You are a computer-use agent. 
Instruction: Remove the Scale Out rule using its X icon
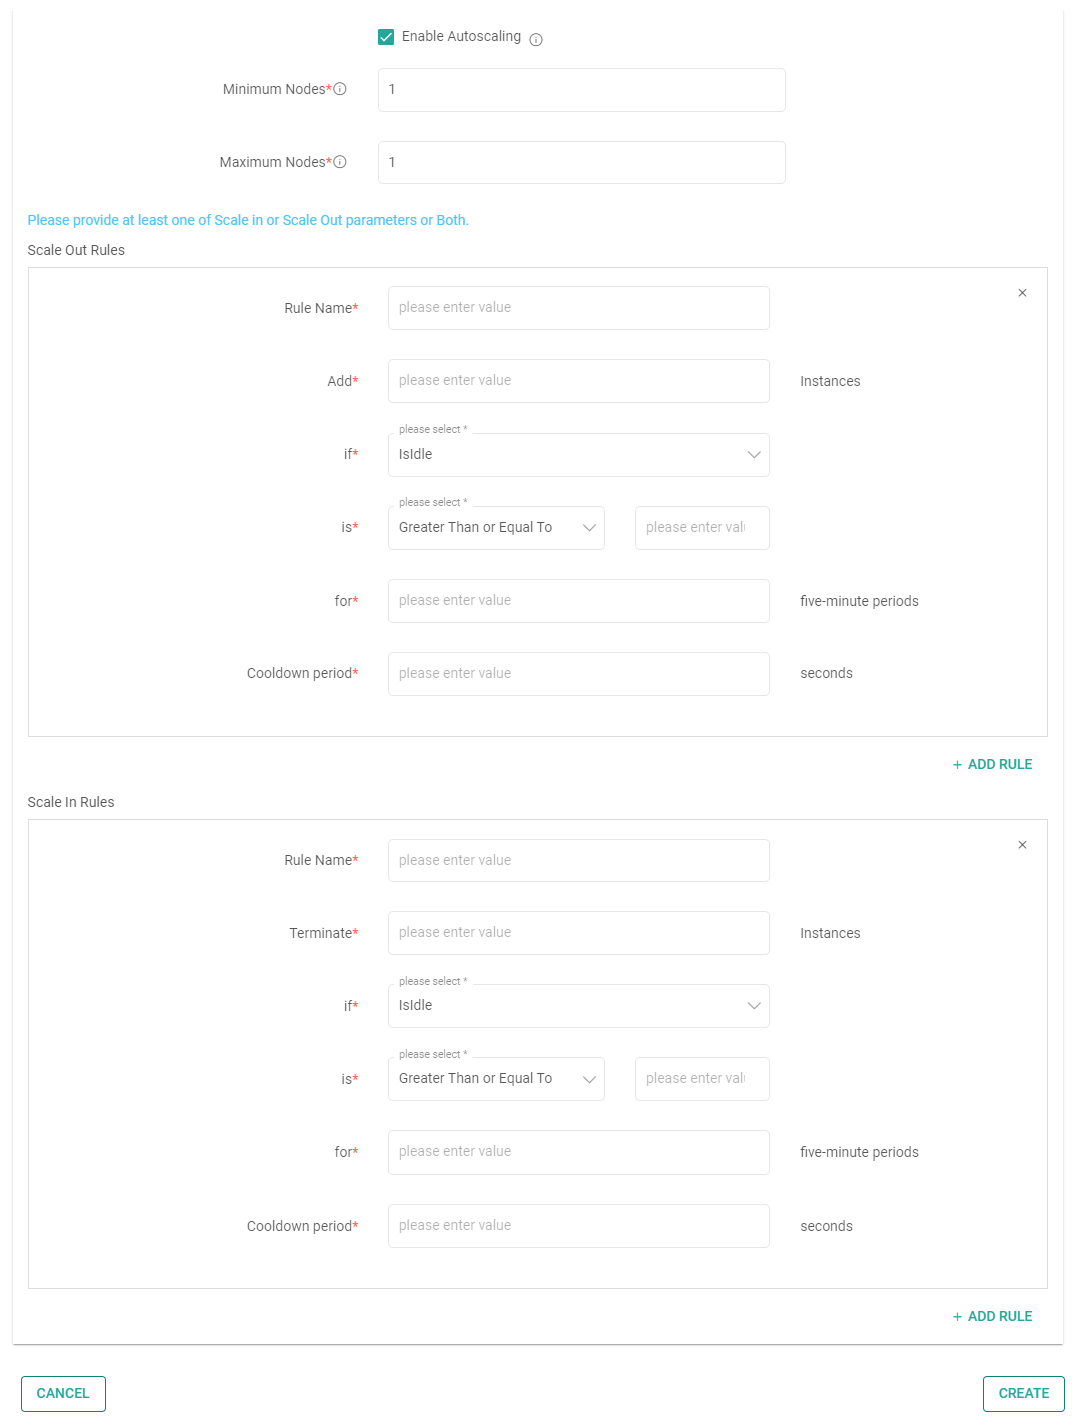pyautogui.click(x=1022, y=293)
